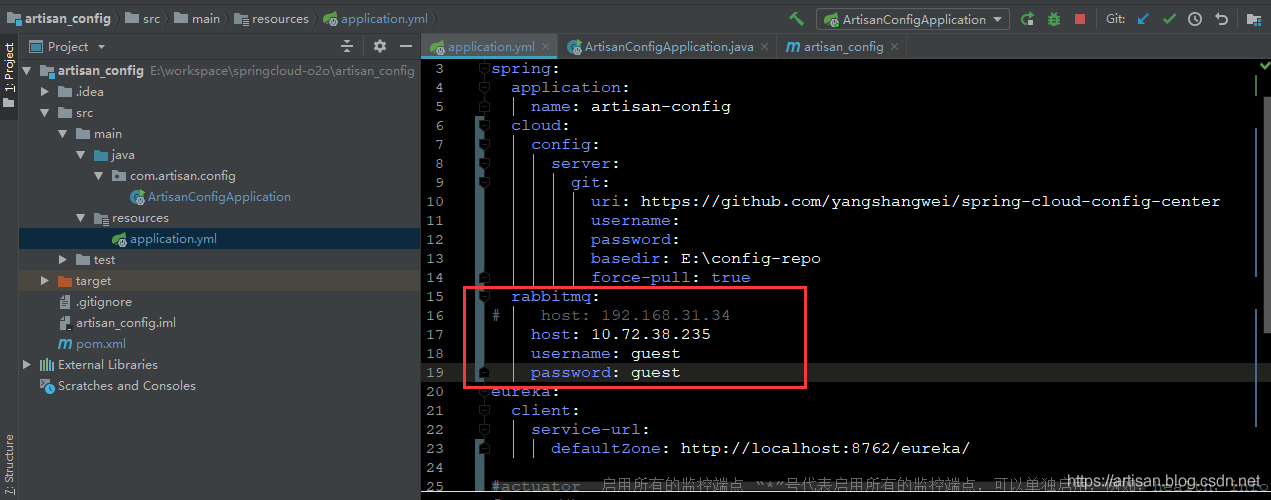Open pom.xml from the project tree
Image resolution: width=1271 pixels, height=500 pixels.
pos(100,344)
